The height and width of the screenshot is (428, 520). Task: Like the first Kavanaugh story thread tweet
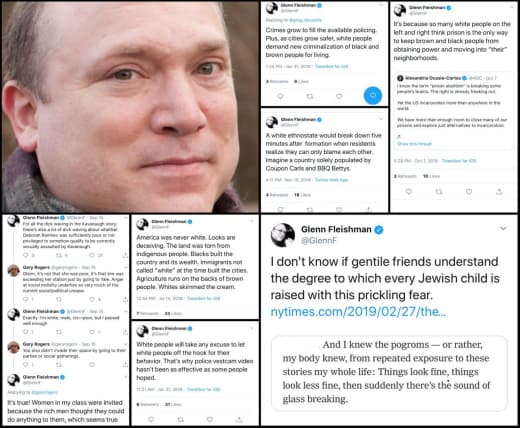(92, 255)
